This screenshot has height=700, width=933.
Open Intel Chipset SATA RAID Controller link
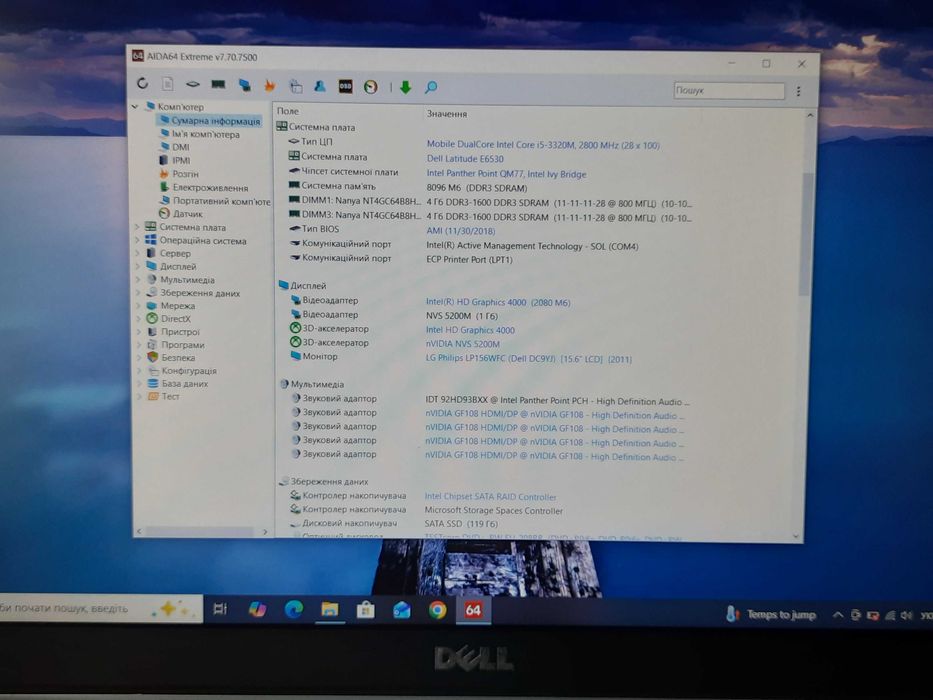coord(490,496)
